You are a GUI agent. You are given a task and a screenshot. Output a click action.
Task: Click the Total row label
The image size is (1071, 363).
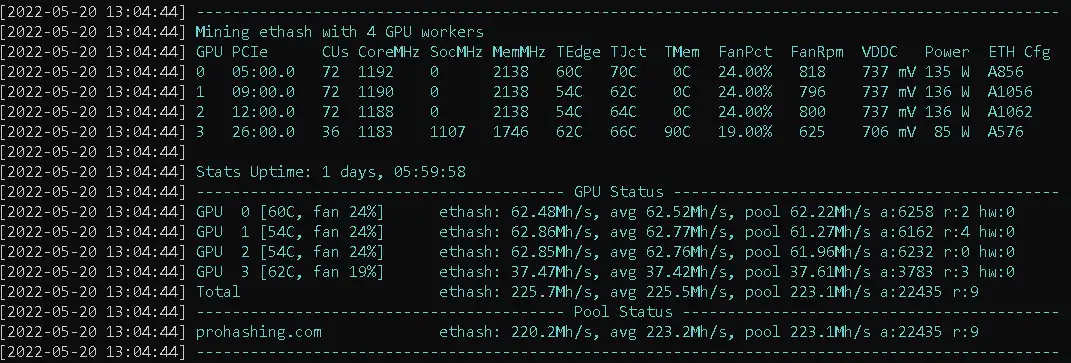[218, 292]
